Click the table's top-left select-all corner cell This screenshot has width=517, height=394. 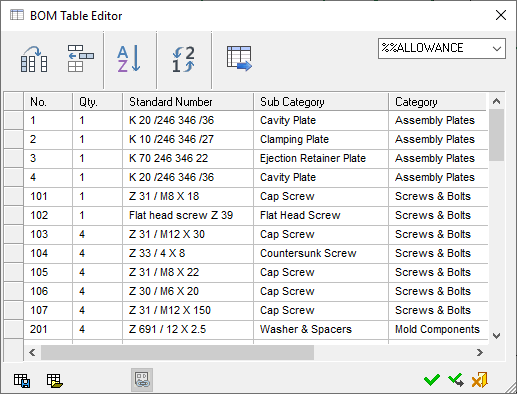(14, 102)
